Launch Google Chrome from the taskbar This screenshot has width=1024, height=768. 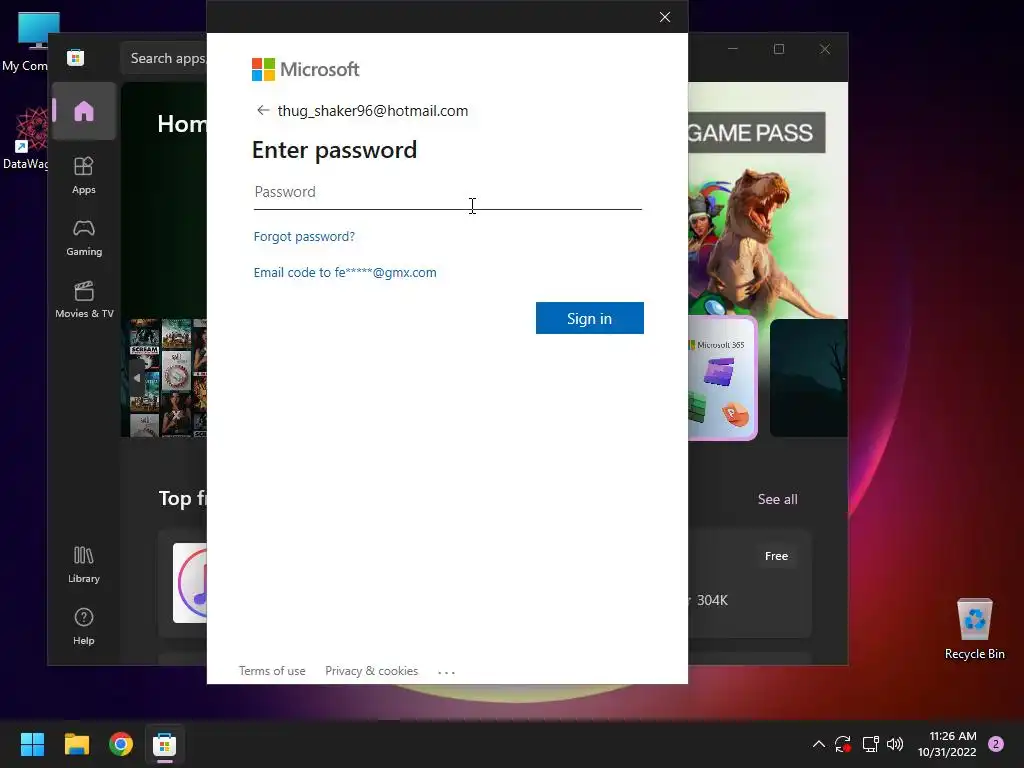pyautogui.click(x=121, y=744)
